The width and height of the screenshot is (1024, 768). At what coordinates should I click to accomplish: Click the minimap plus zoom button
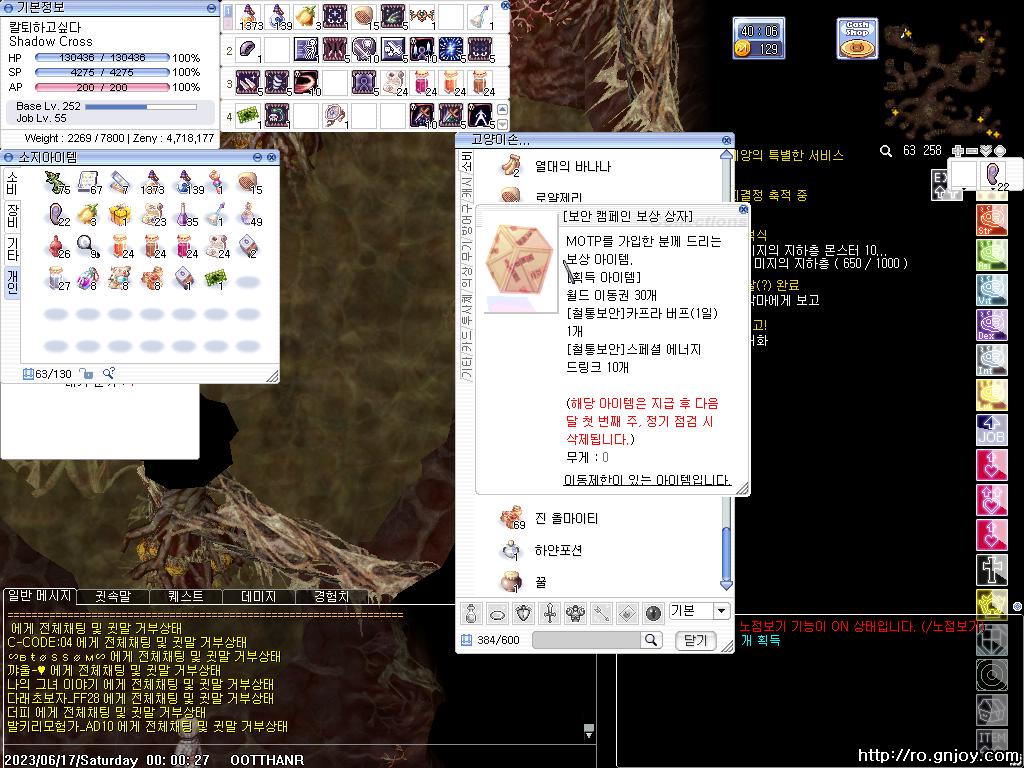pos(958,151)
